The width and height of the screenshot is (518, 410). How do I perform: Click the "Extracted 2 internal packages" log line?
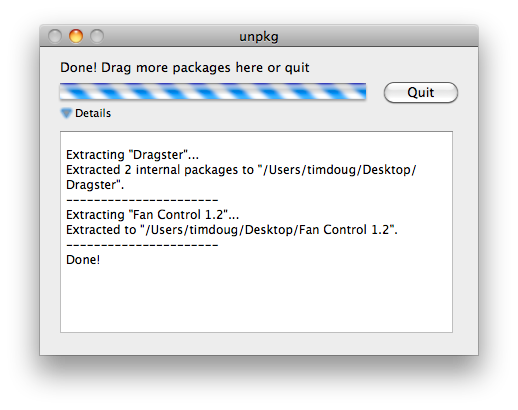241,170
